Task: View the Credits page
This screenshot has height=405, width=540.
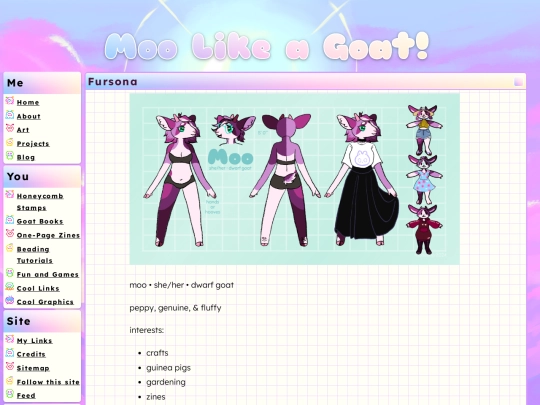Action: click(31, 354)
